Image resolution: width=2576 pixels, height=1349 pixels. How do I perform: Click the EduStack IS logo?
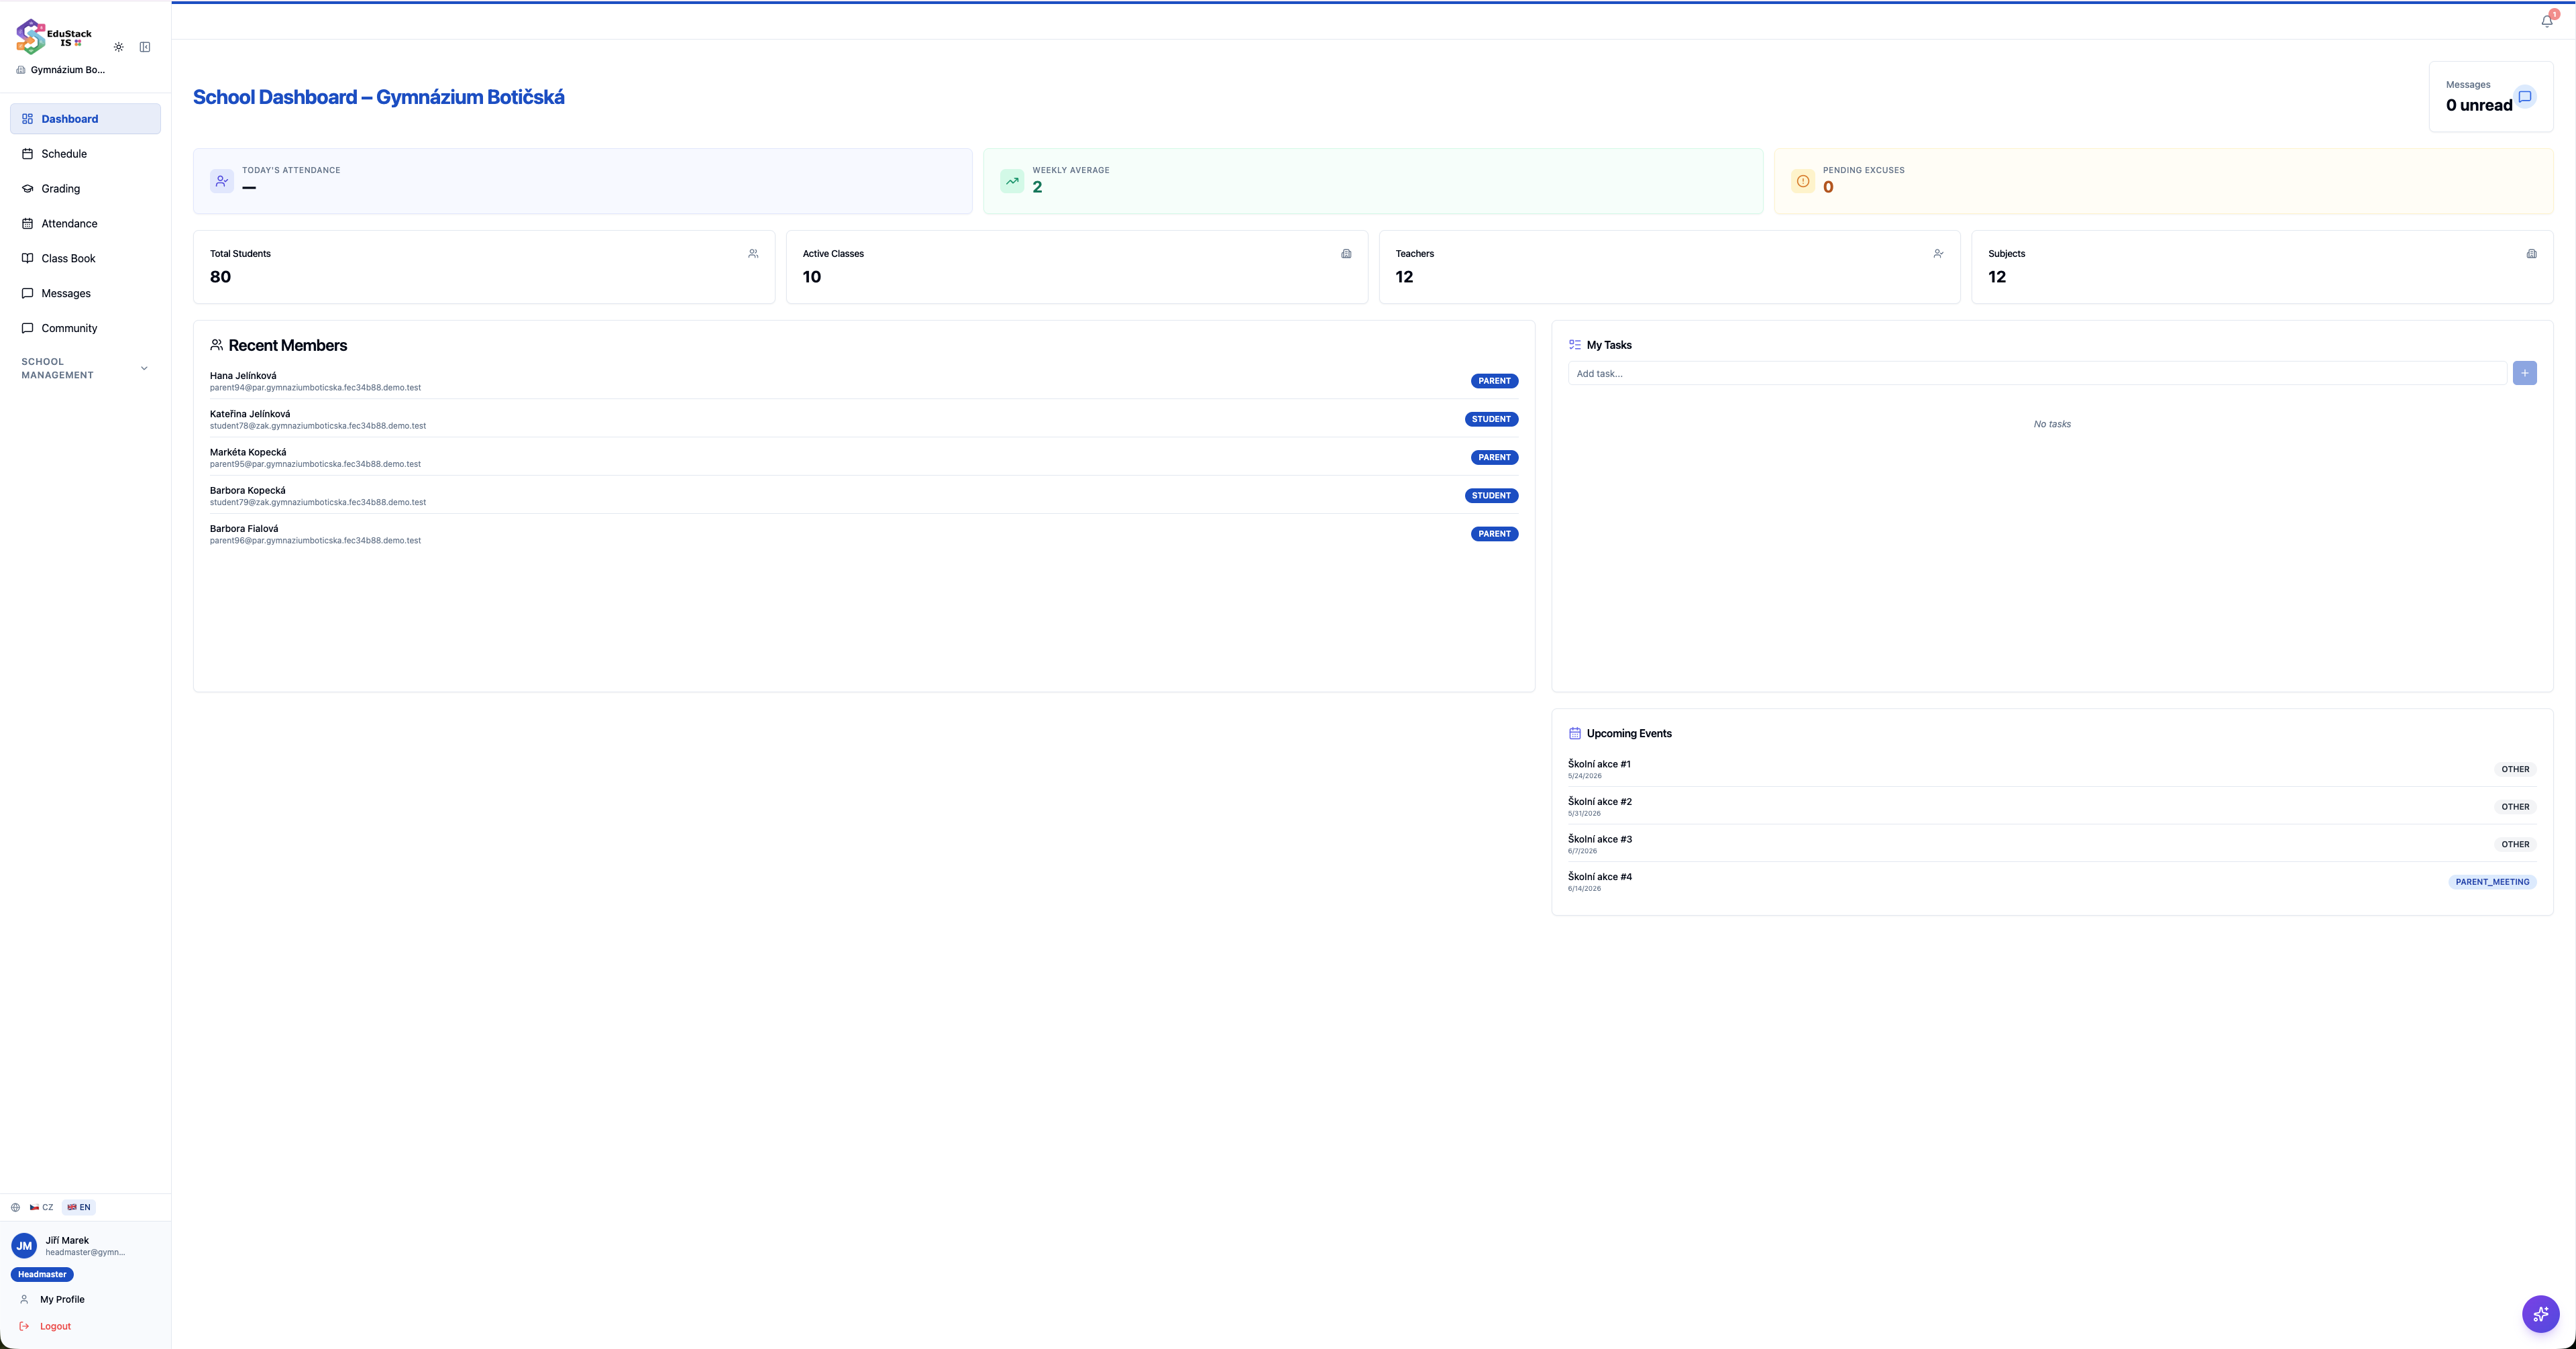54,37
